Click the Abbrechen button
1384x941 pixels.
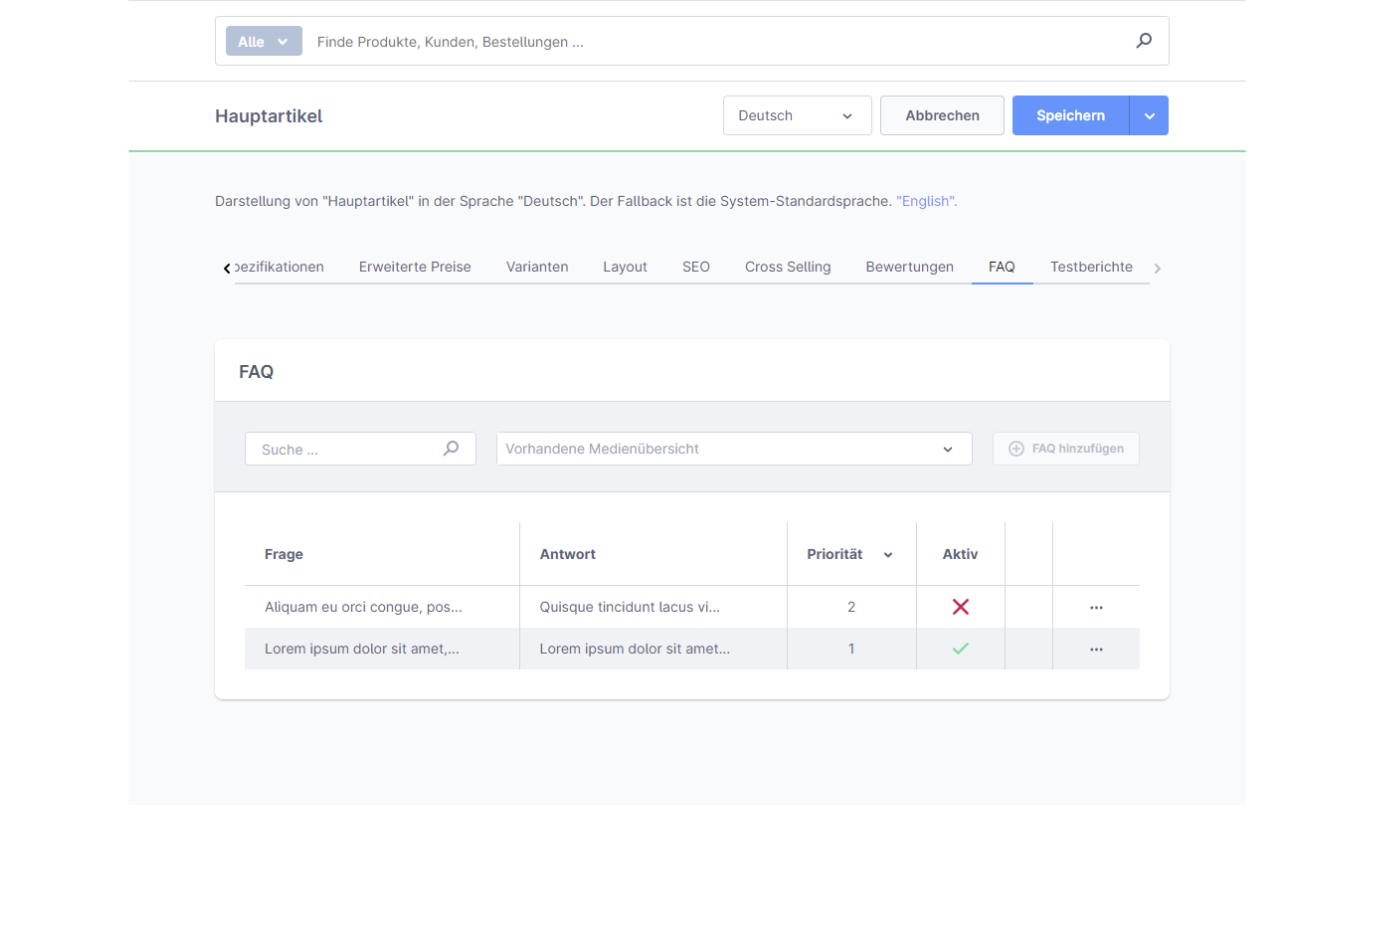click(x=942, y=116)
